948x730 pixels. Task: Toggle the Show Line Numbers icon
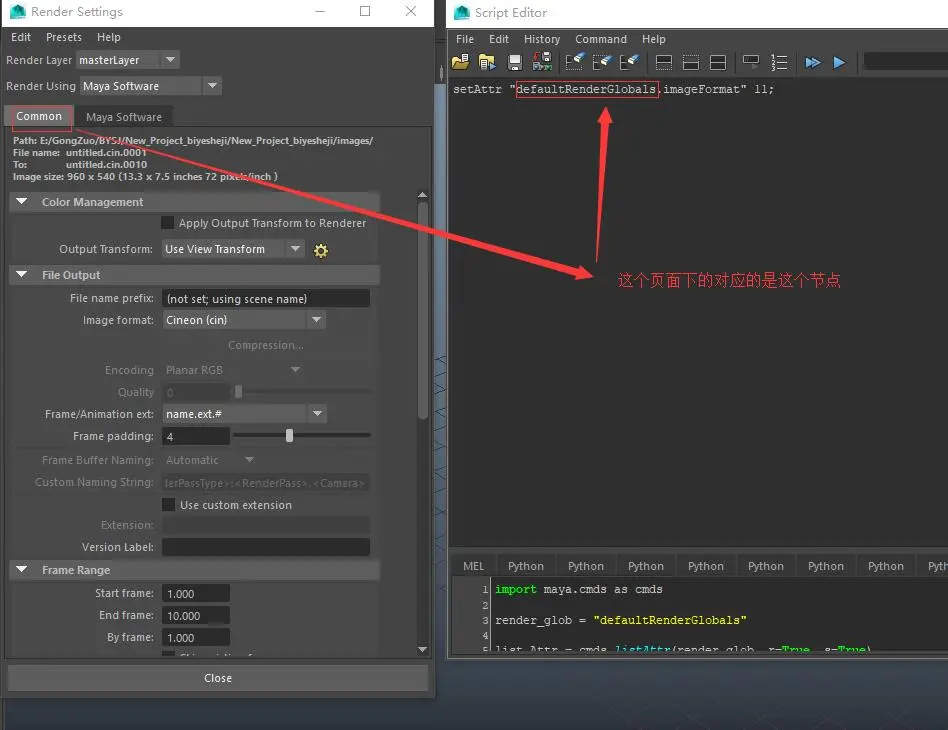pos(779,62)
